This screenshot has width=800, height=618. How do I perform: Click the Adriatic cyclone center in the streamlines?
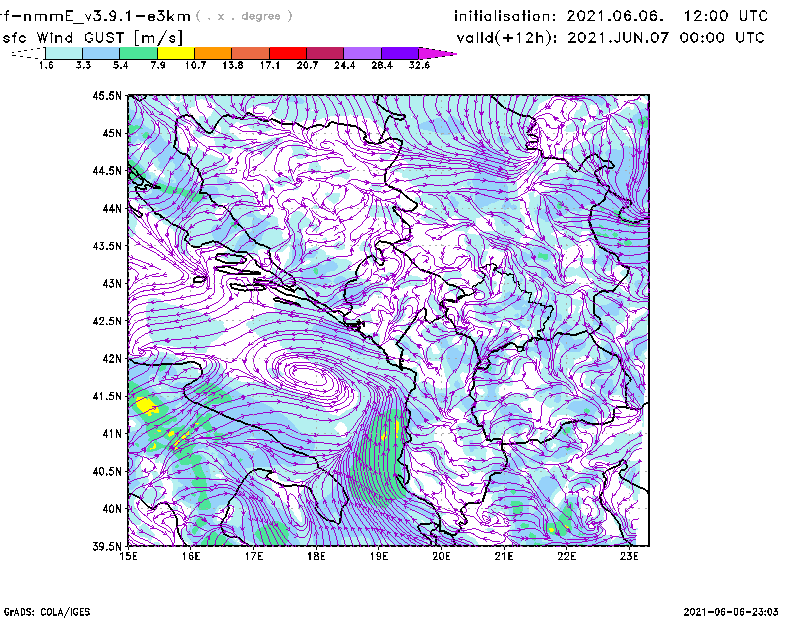click(308, 376)
